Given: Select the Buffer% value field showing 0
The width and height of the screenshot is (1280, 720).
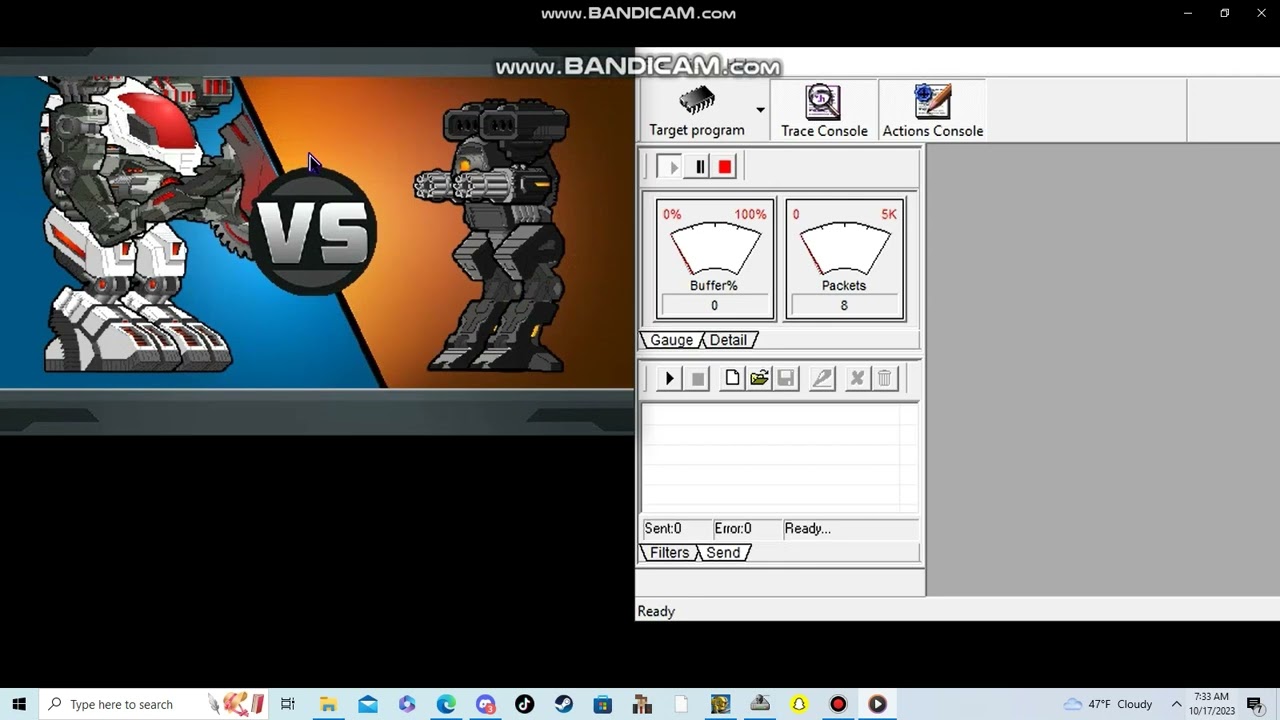Looking at the screenshot, I should [714, 306].
